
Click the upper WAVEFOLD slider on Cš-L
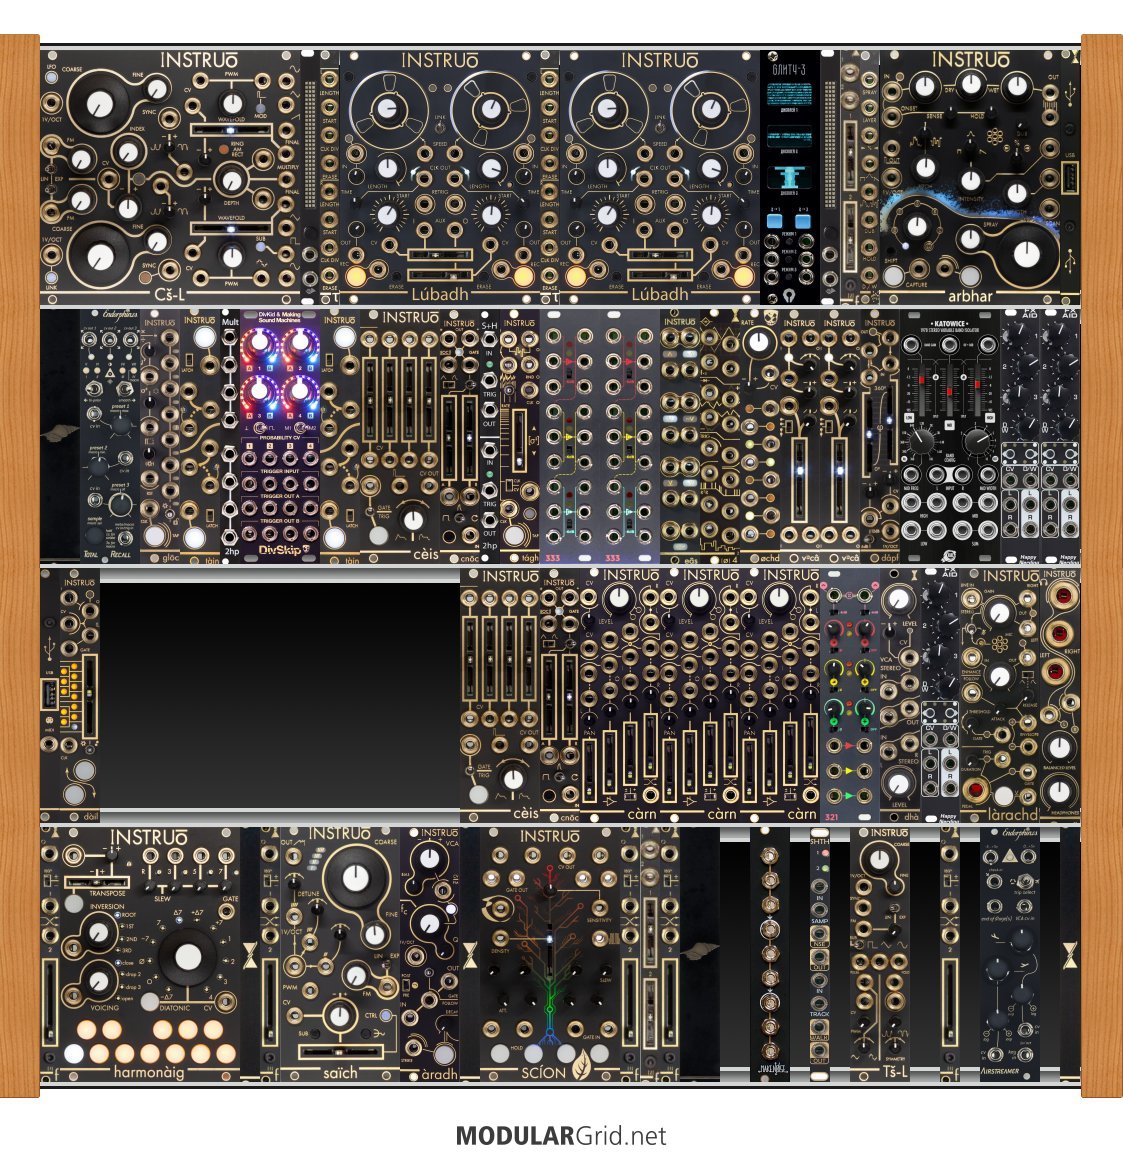pyautogui.click(x=231, y=130)
